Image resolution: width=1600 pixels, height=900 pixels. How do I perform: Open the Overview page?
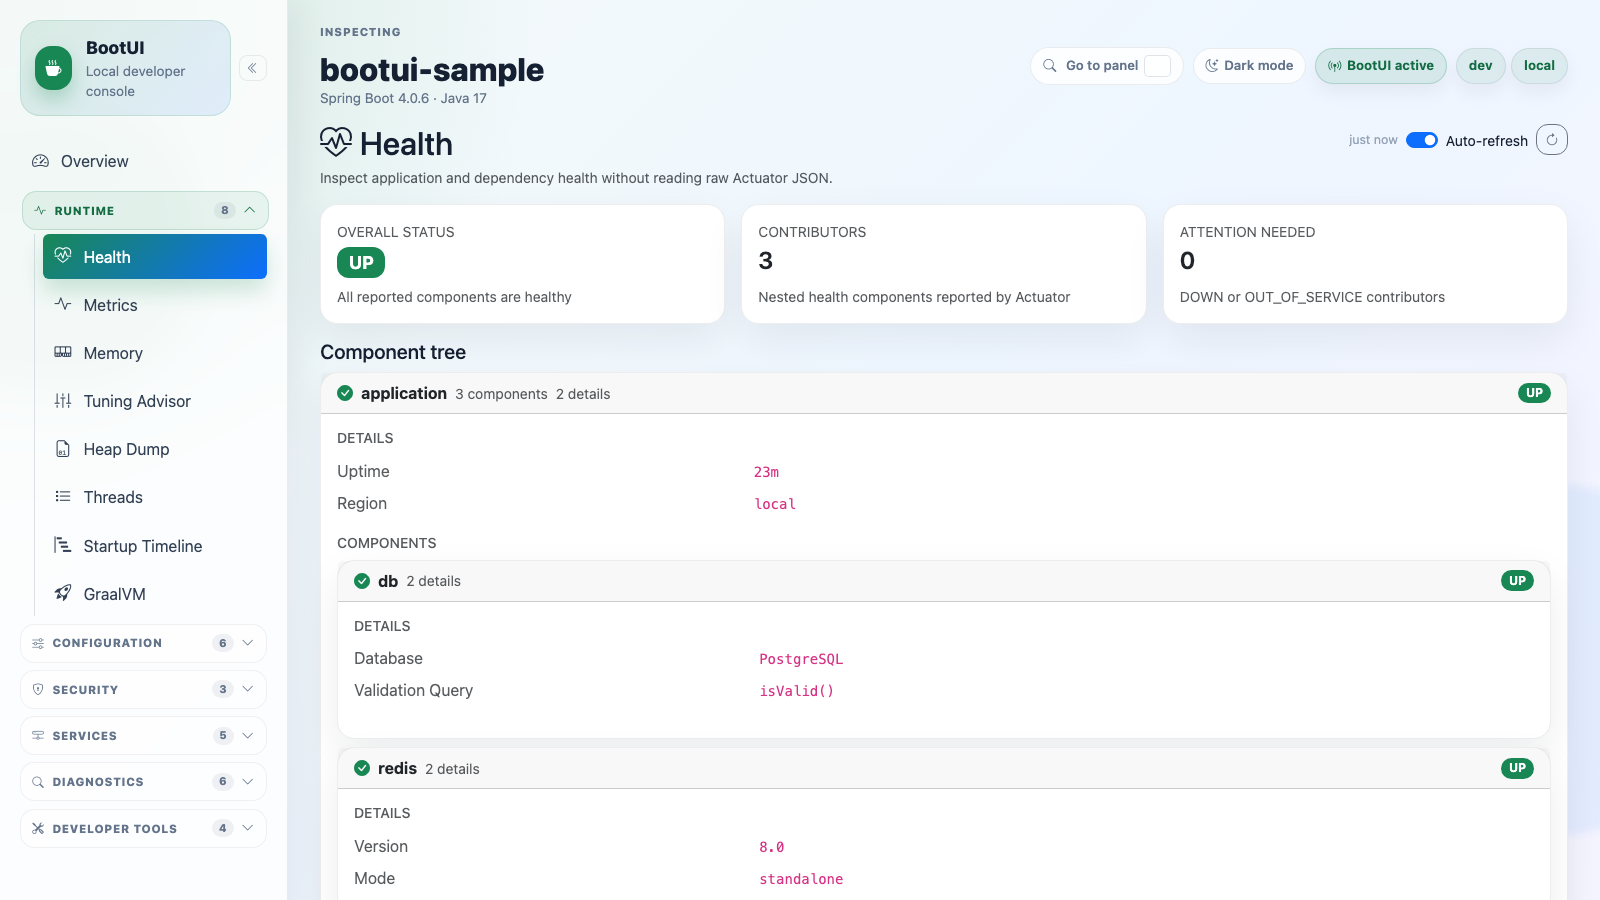pyautogui.click(x=144, y=161)
